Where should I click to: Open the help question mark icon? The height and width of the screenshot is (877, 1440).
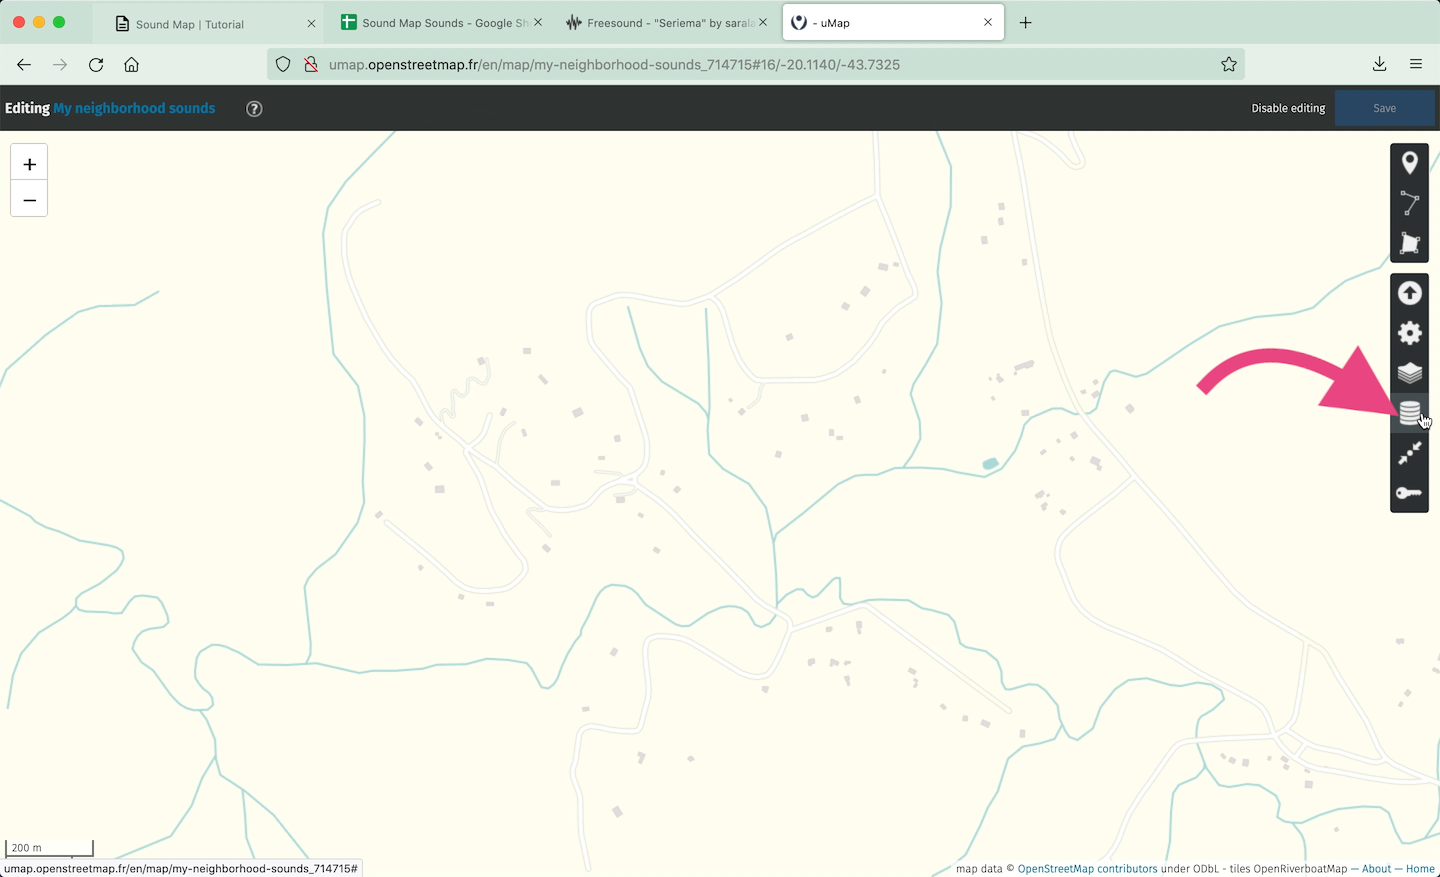click(x=254, y=109)
